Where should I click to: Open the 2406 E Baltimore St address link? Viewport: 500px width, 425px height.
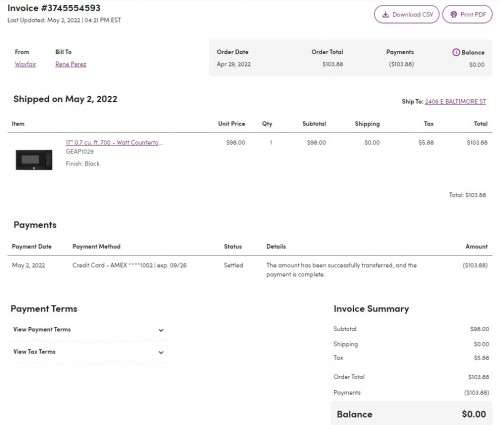455,101
